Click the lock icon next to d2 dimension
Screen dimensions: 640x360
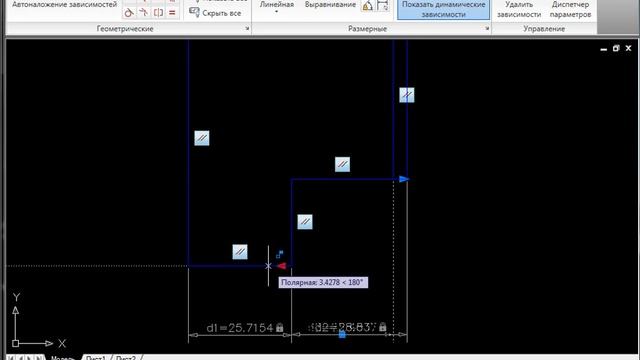tap(382, 327)
